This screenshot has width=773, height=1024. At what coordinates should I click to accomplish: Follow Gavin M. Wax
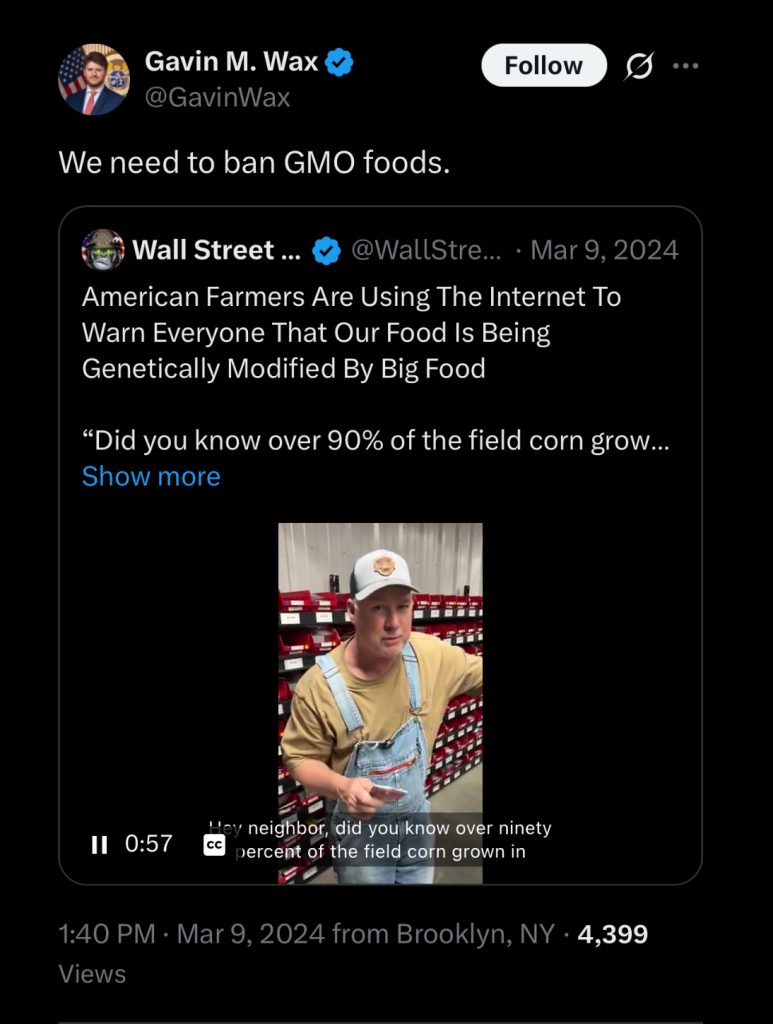click(x=543, y=66)
